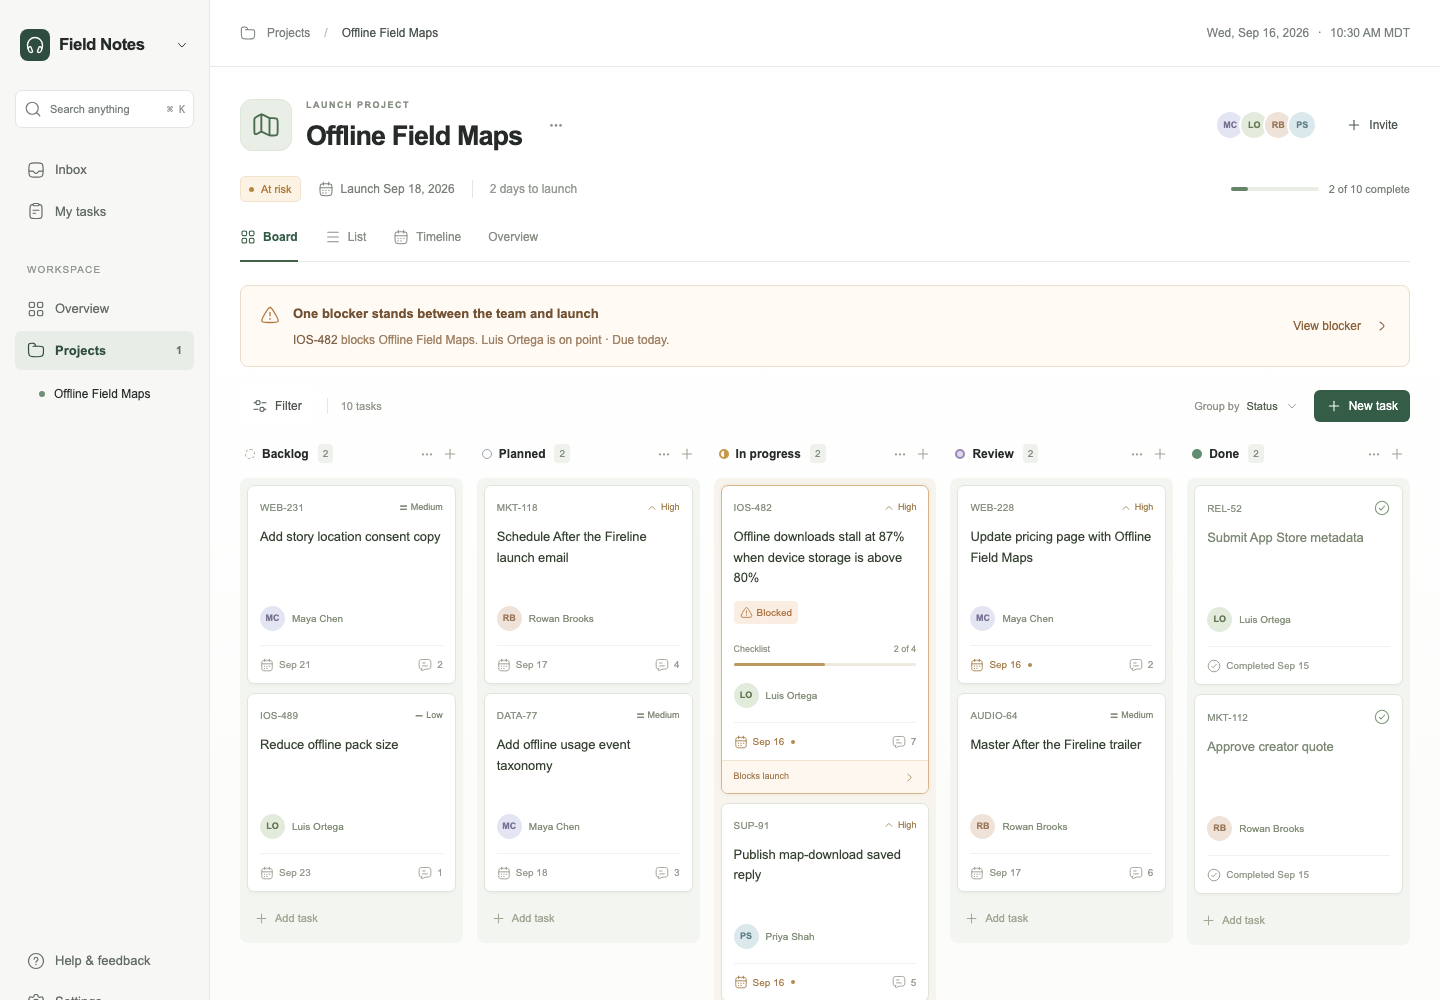Click the plus icon in Done header

tap(1397, 454)
